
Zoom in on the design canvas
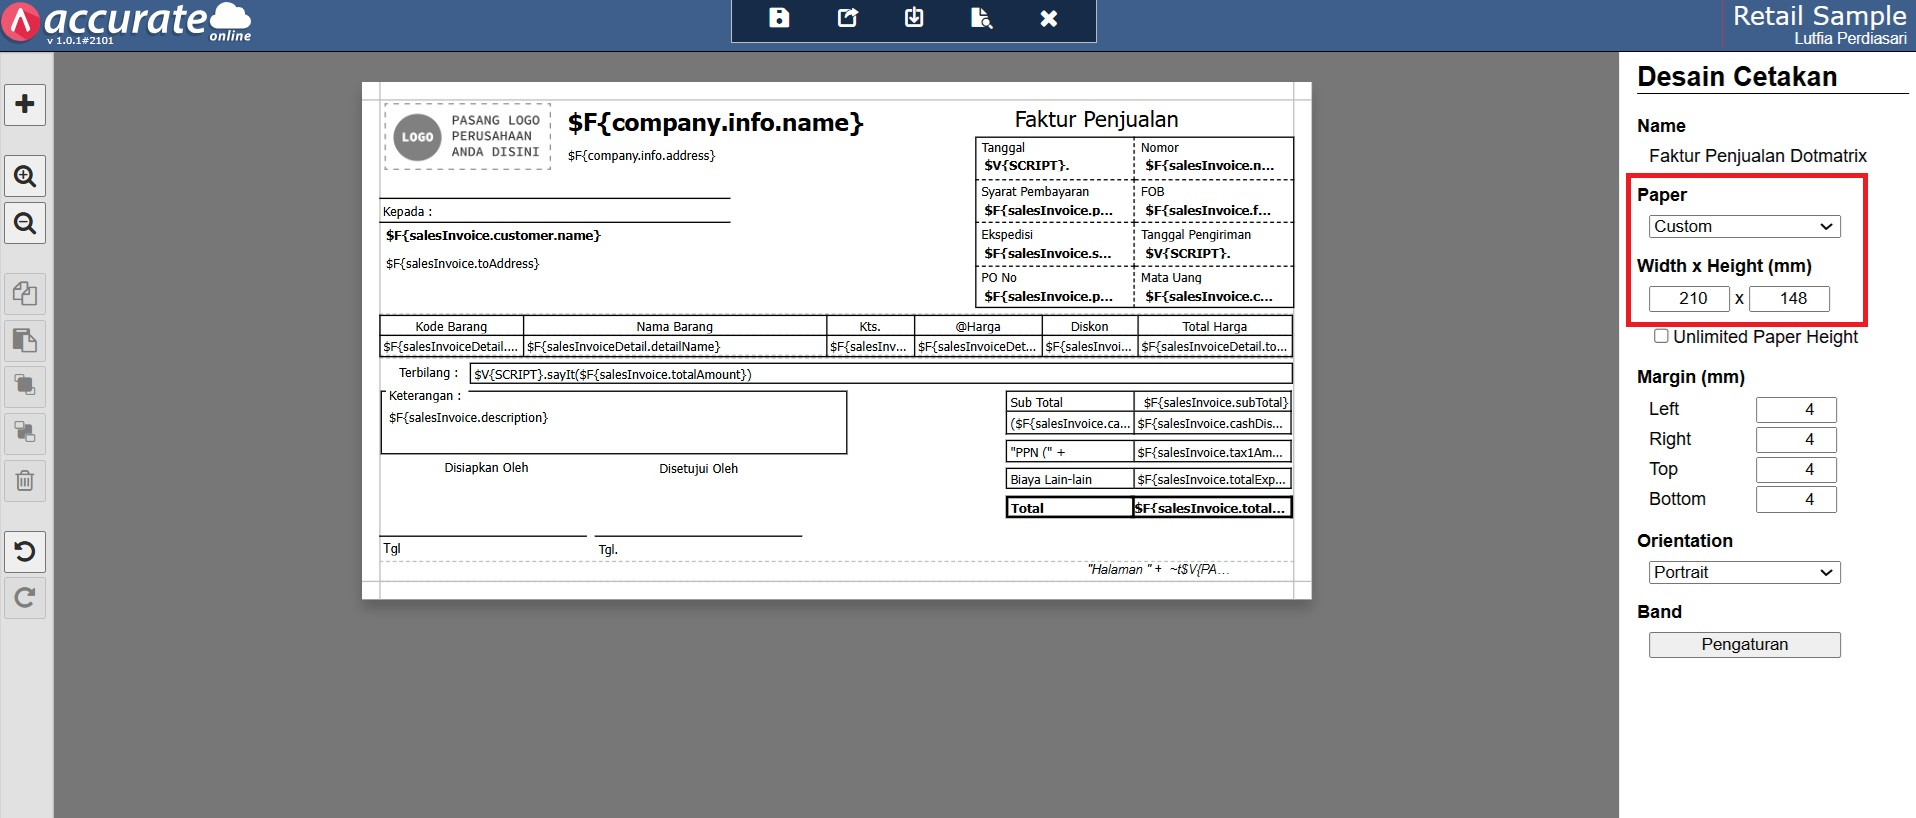[x=25, y=177]
